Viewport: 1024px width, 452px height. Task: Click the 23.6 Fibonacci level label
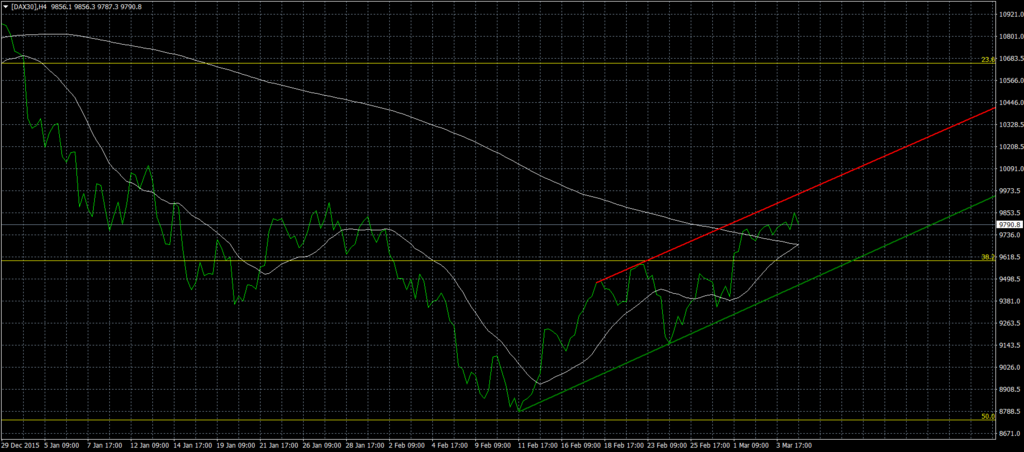click(986, 60)
